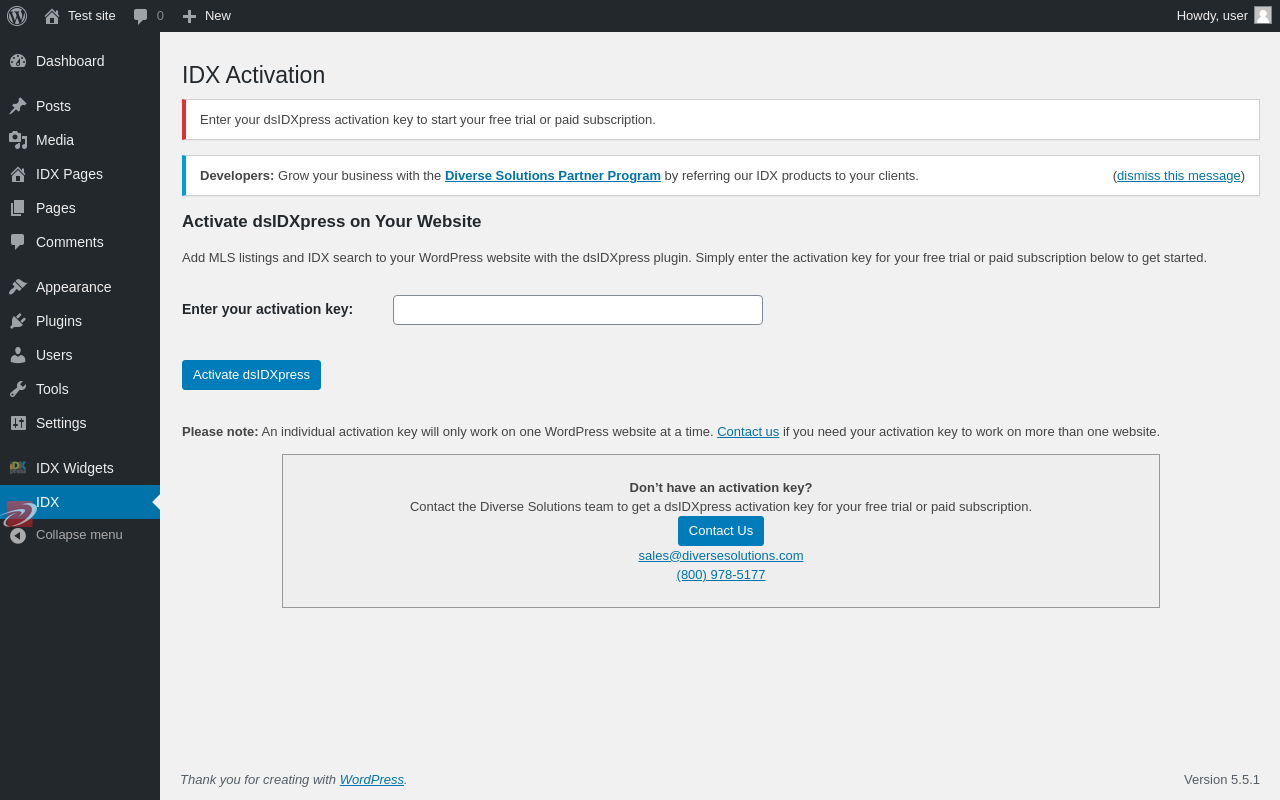
Task: Click the Tools wrench icon
Action: 18,389
